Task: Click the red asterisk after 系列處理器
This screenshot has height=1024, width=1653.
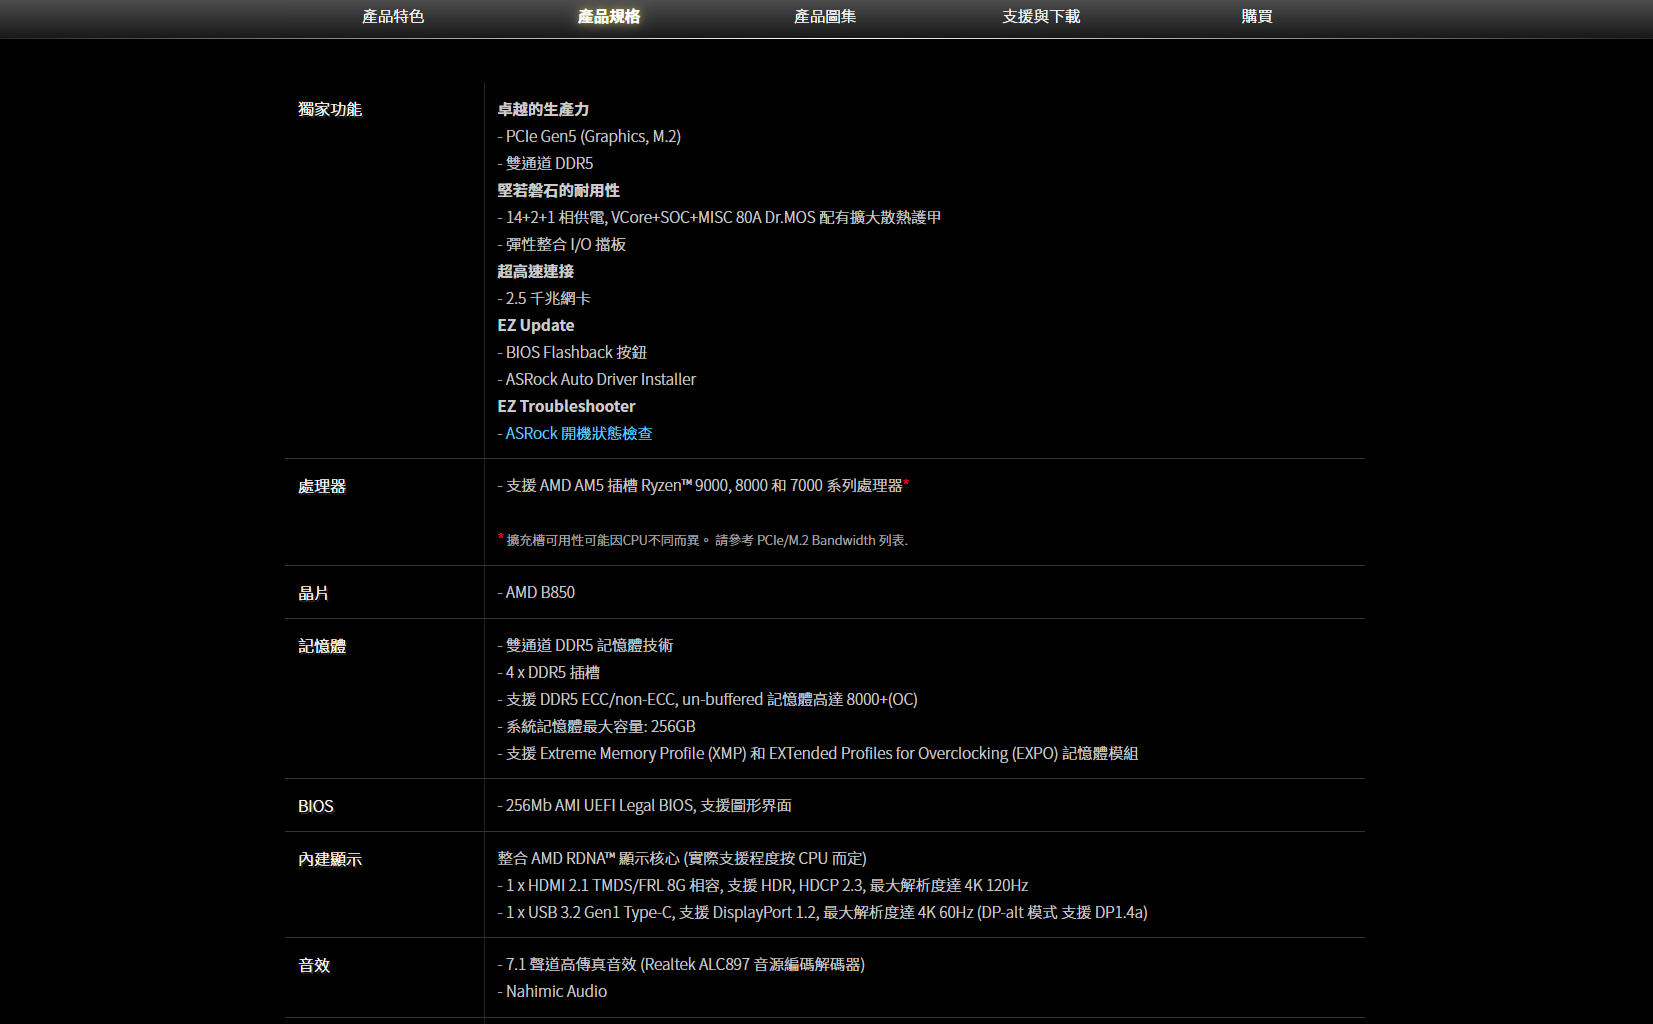Action: pos(906,483)
